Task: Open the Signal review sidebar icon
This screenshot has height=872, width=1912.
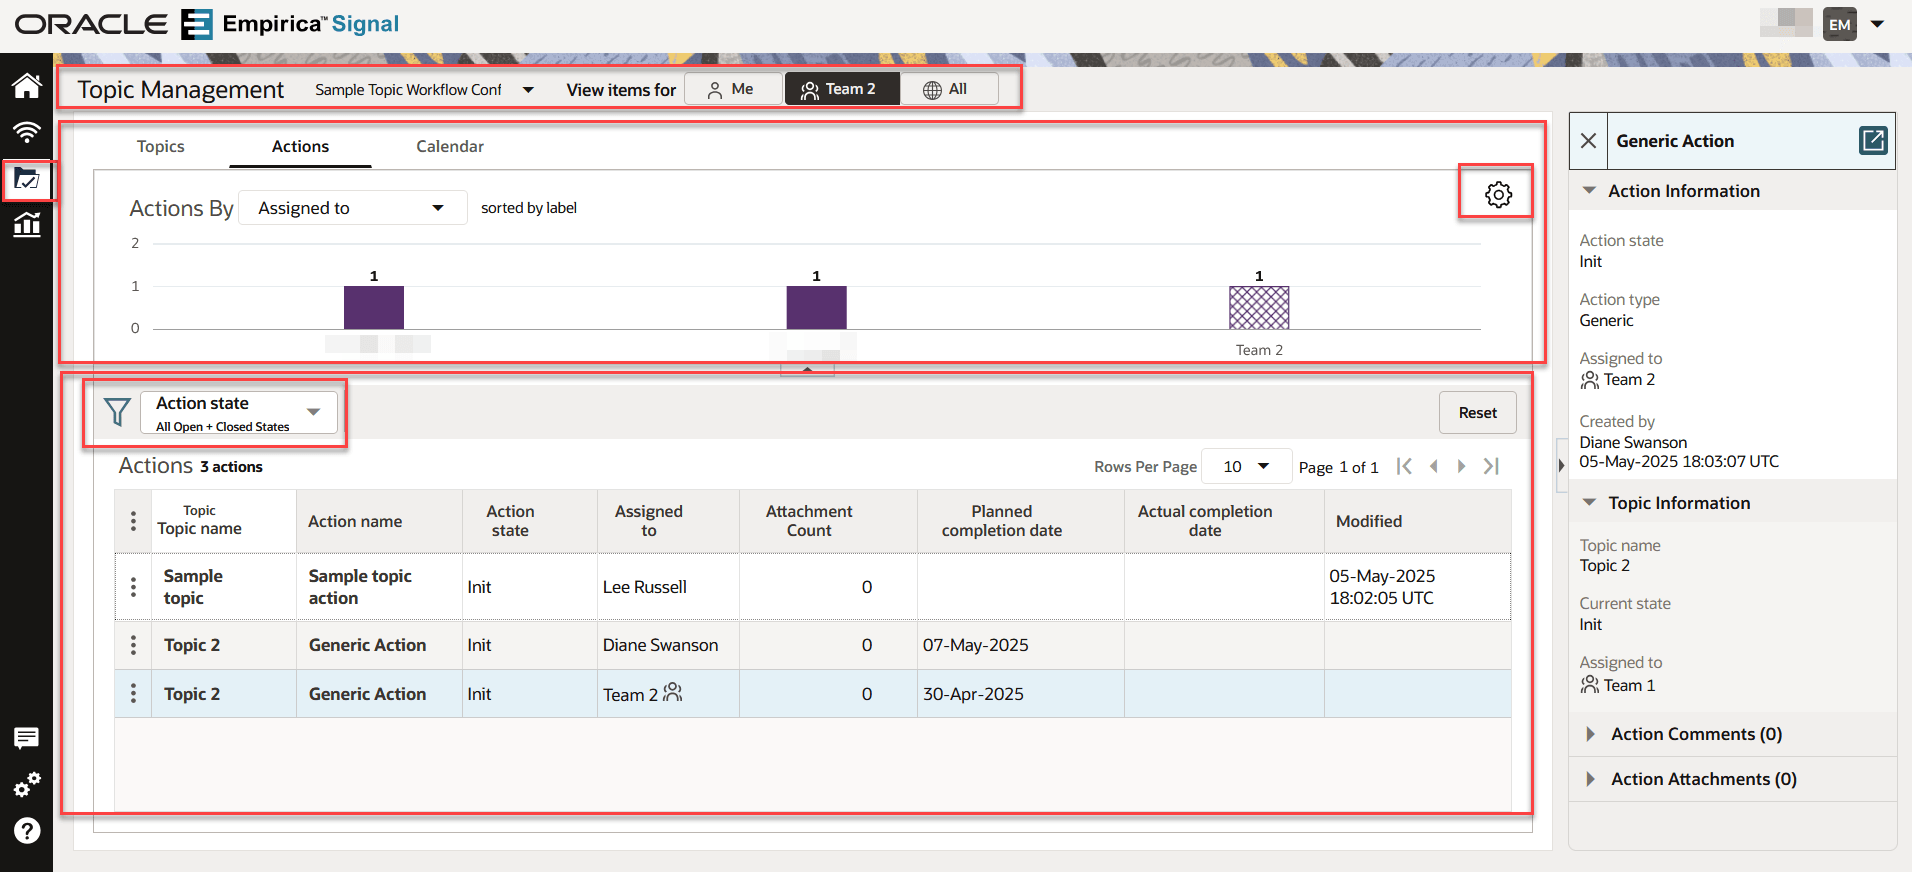Action: click(27, 132)
